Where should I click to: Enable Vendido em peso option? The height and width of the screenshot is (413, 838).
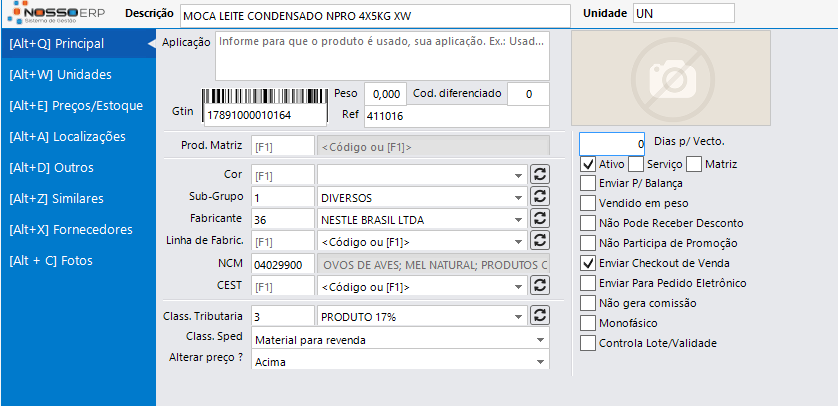tap(588, 203)
